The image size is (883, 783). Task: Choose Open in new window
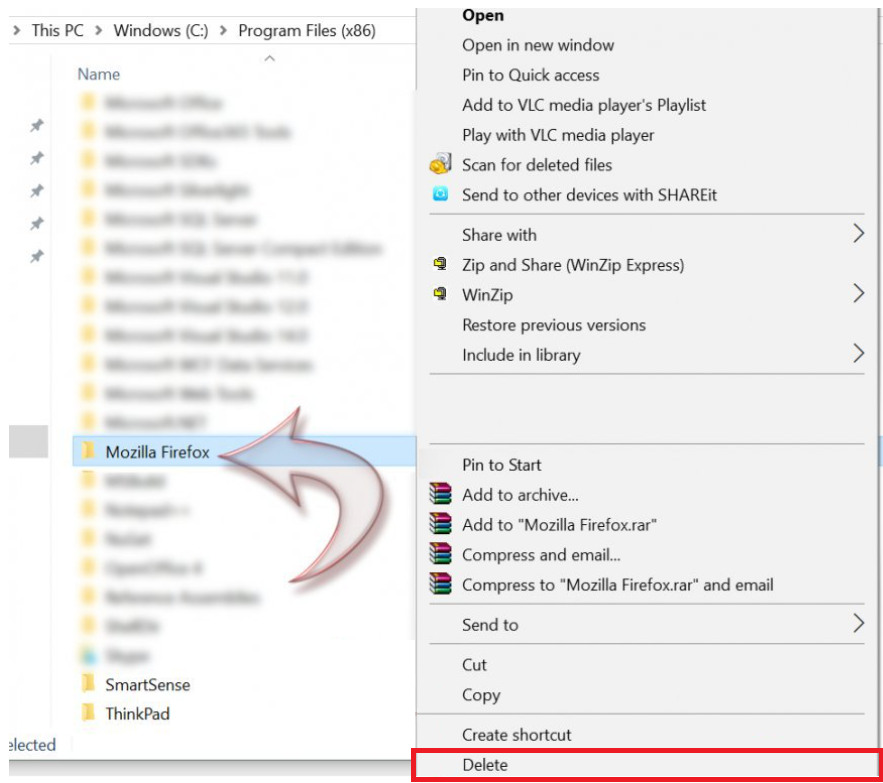[538, 45]
